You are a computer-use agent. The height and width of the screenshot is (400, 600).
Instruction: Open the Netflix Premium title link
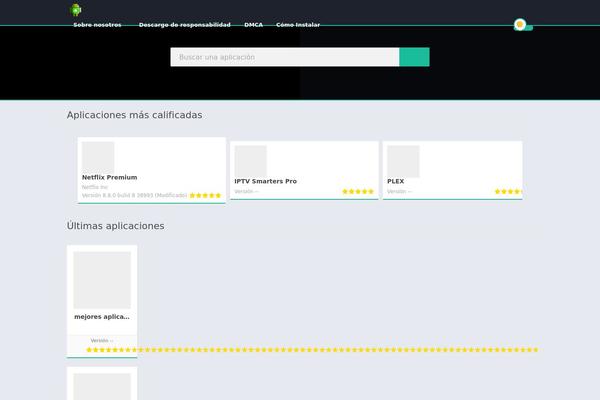tap(109, 177)
